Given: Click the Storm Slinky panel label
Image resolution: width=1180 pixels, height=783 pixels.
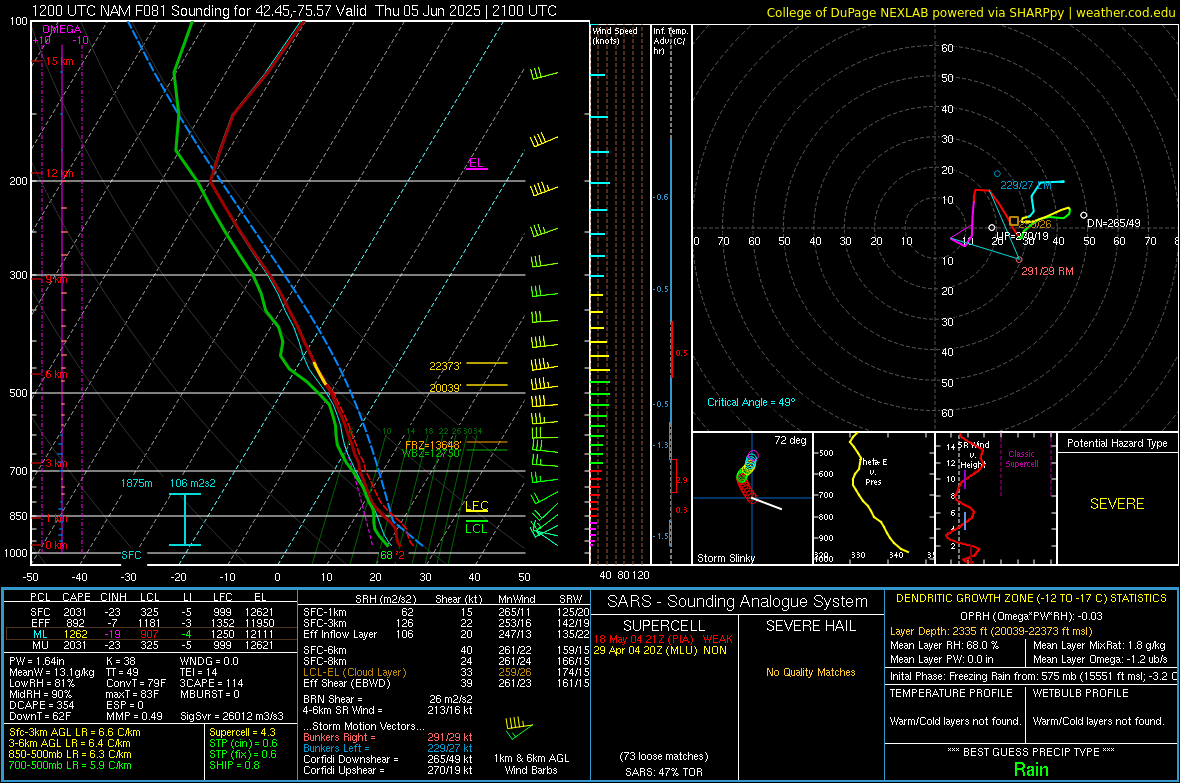Looking at the screenshot, I should pos(726,558).
